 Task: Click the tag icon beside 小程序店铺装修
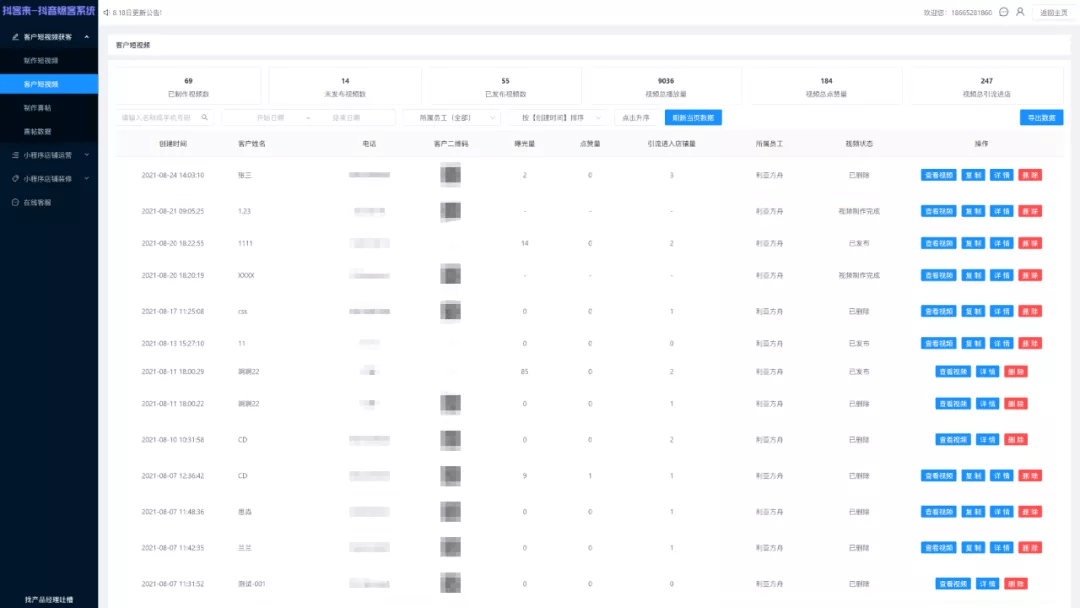click(x=14, y=179)
